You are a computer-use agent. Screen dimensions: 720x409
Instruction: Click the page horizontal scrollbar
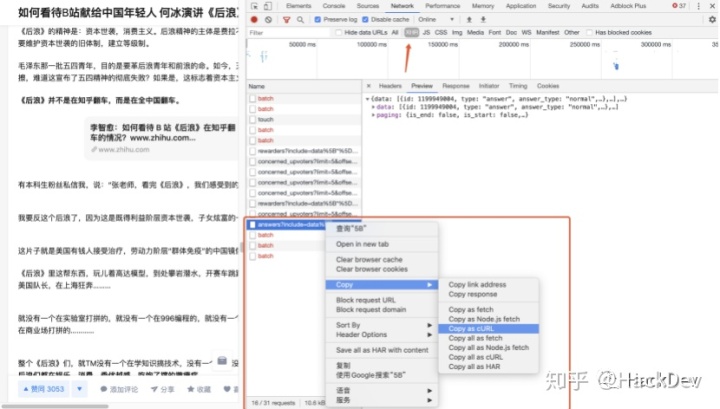(x=55, y=406)
